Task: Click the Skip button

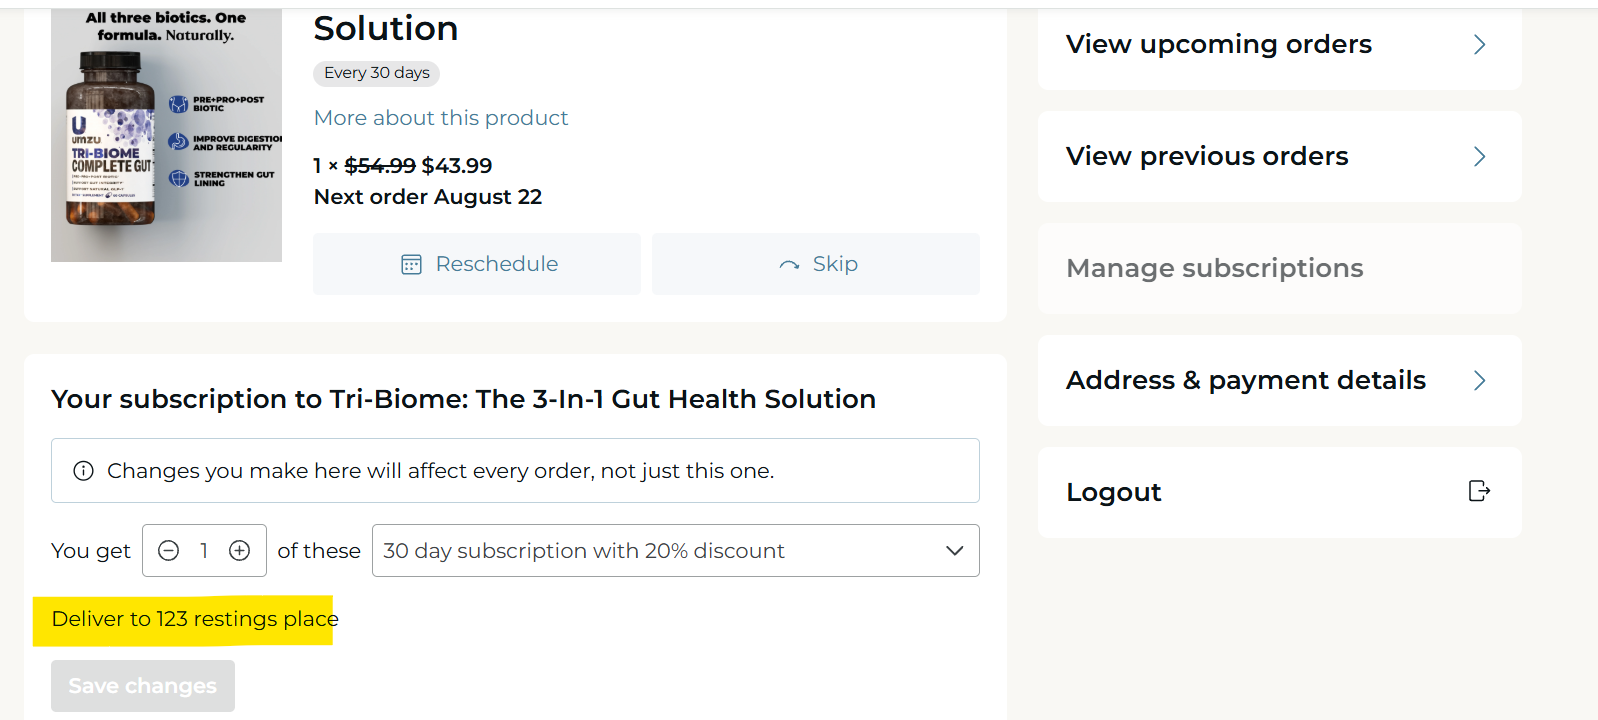Action: click(816, 264)
